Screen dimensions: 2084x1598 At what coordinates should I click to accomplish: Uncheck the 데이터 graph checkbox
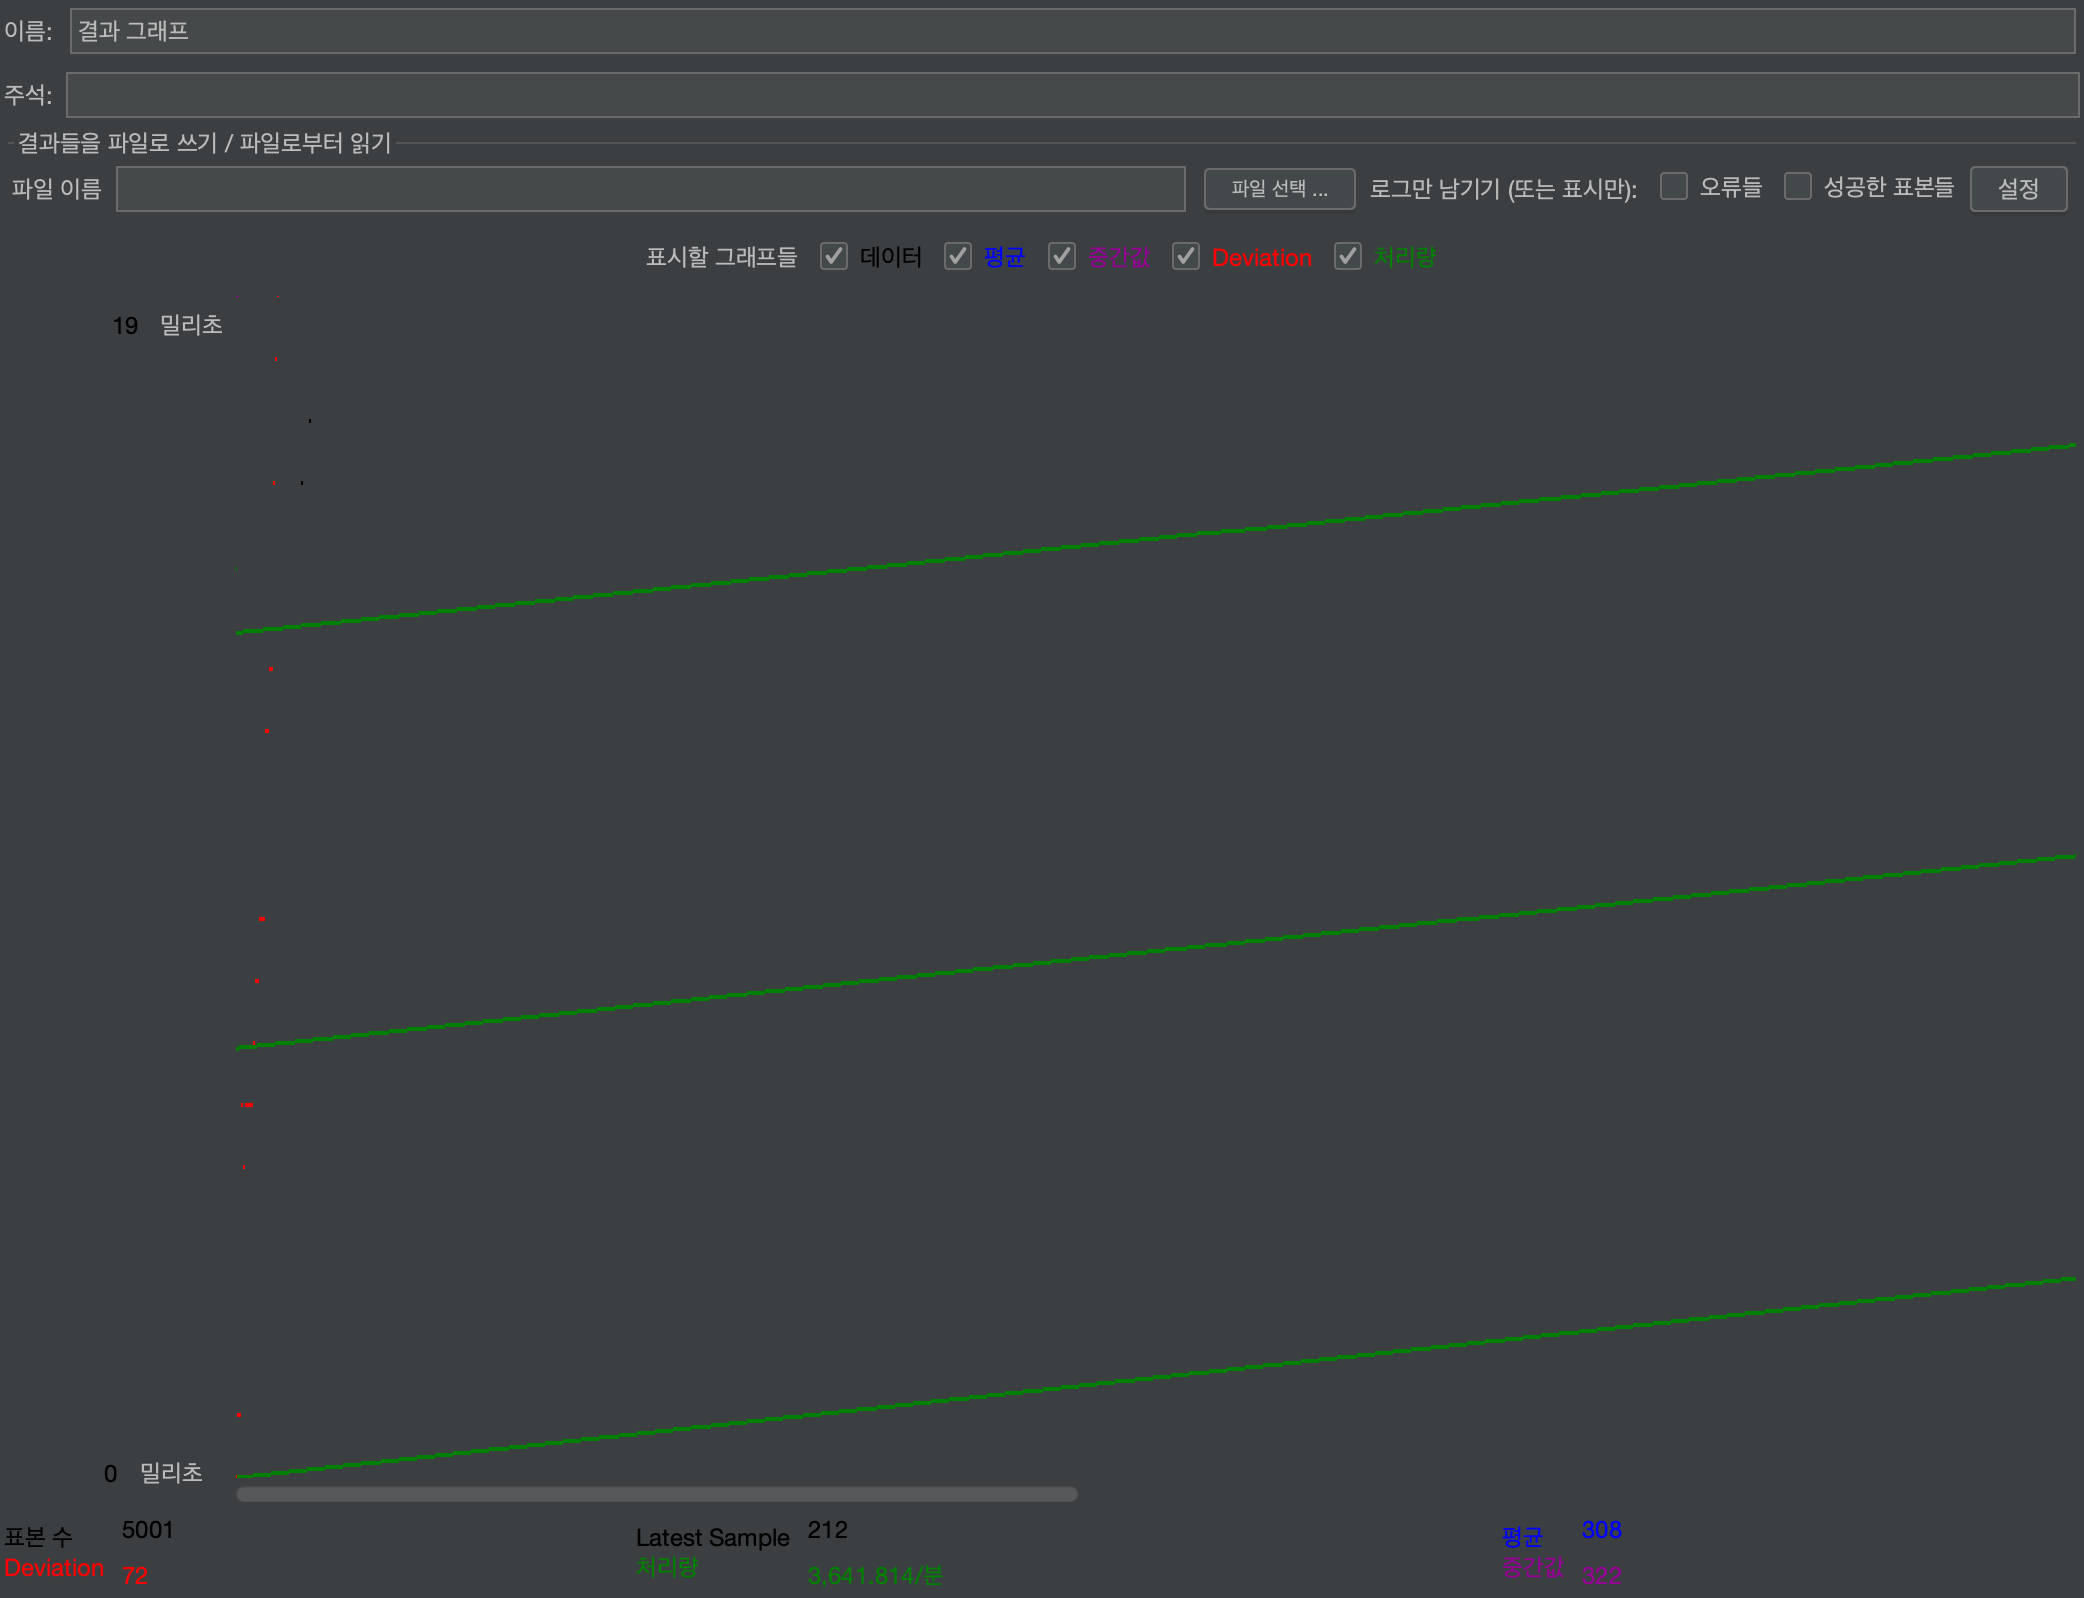(x=834, y=257)
